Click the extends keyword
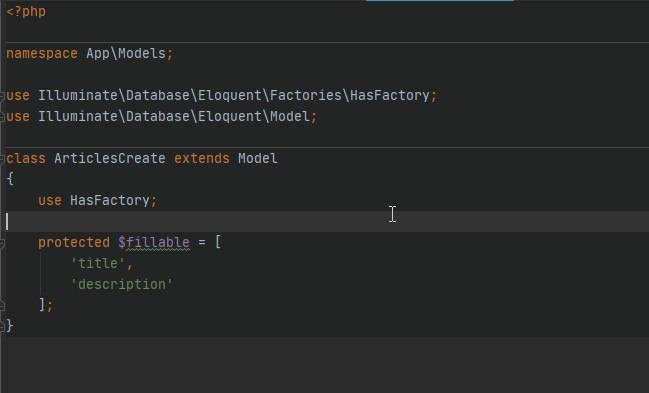 202,159
